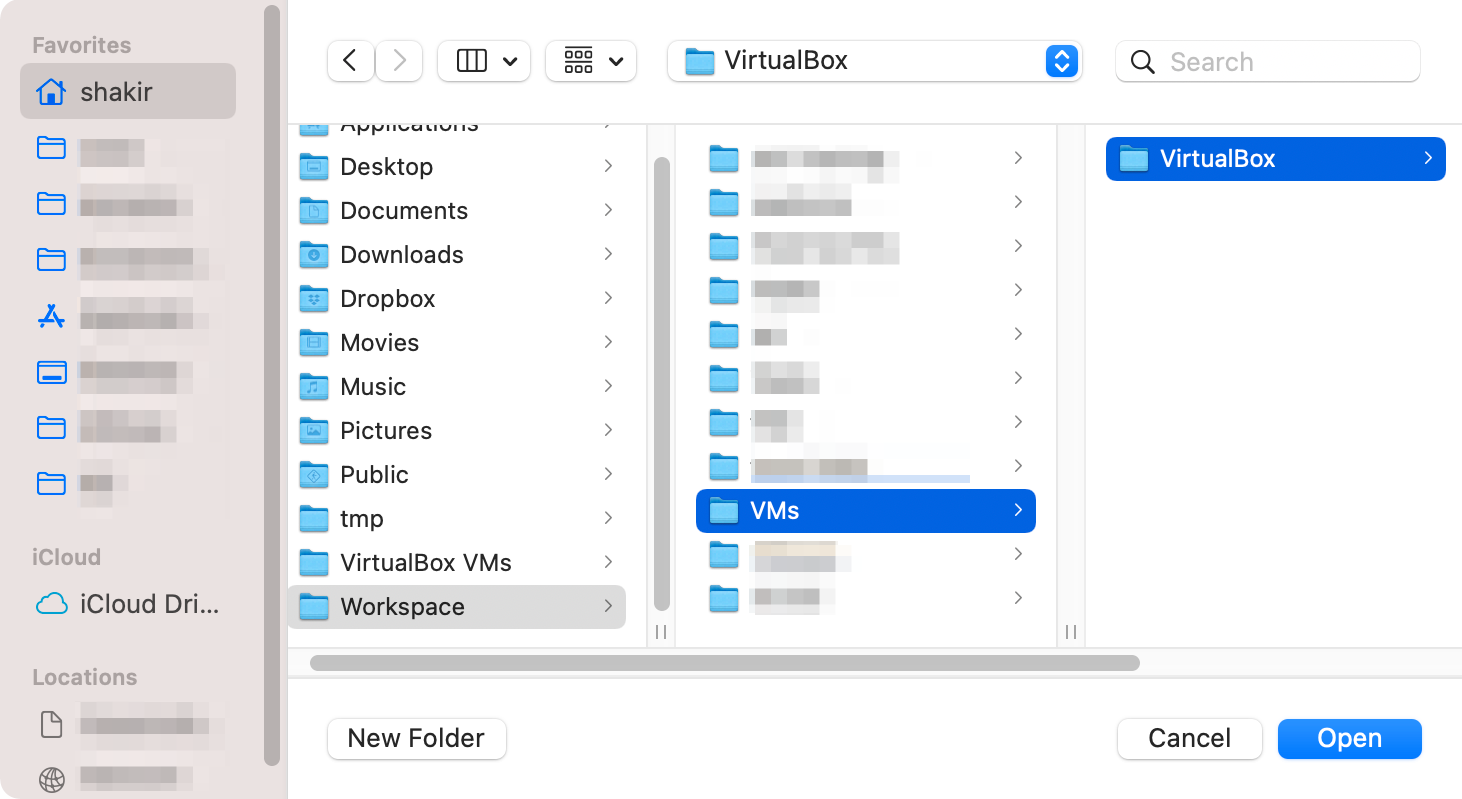Click the Workspace folder icon
The height and width of the screenshot is (799, 1462).
(x=314, y=607)
